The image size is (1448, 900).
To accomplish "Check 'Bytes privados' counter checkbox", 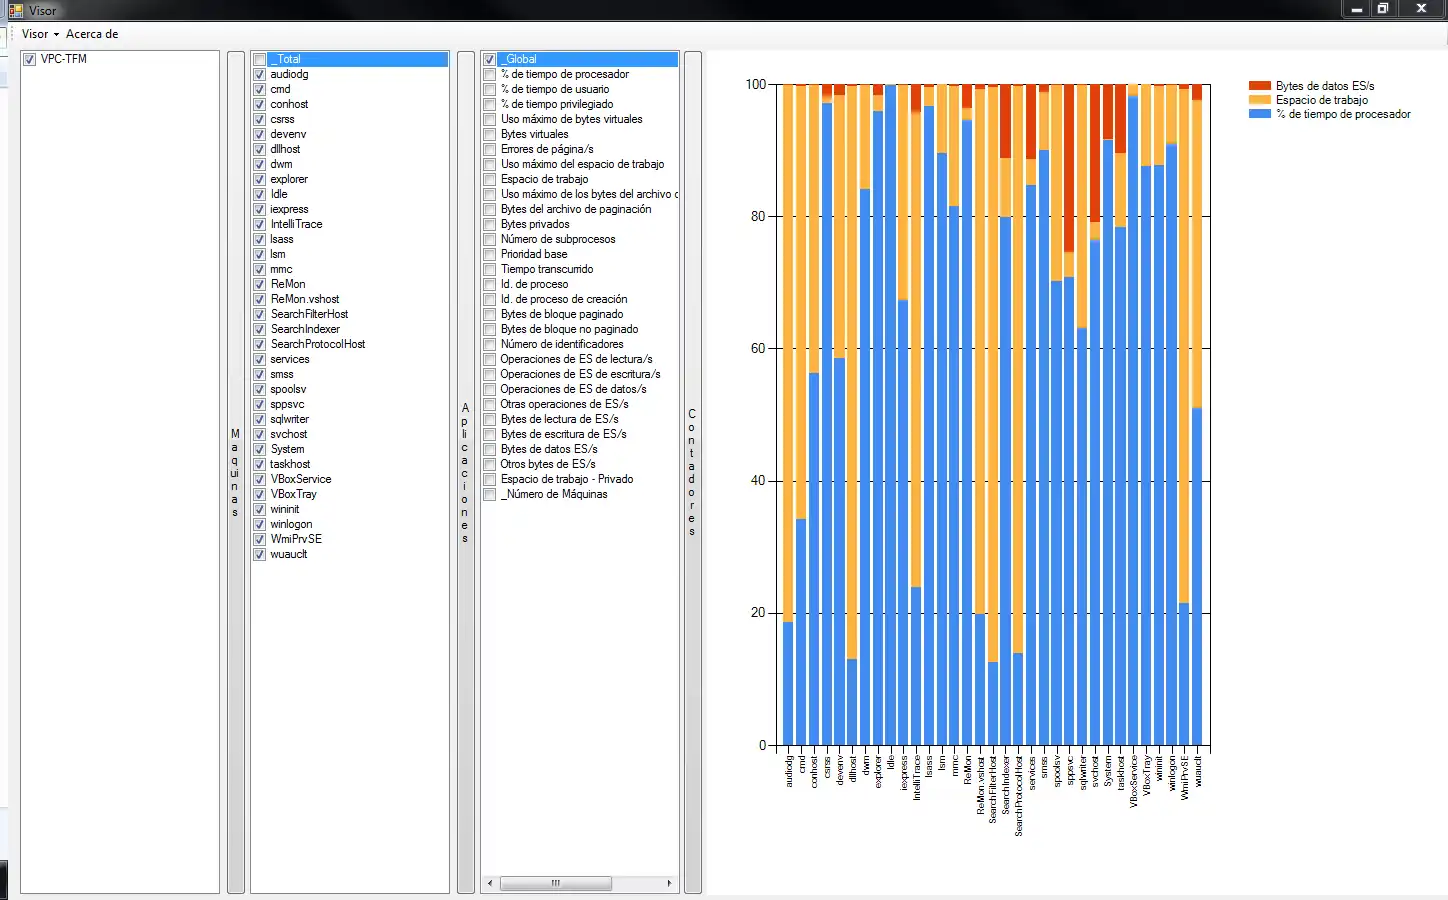I will (490, 224).
